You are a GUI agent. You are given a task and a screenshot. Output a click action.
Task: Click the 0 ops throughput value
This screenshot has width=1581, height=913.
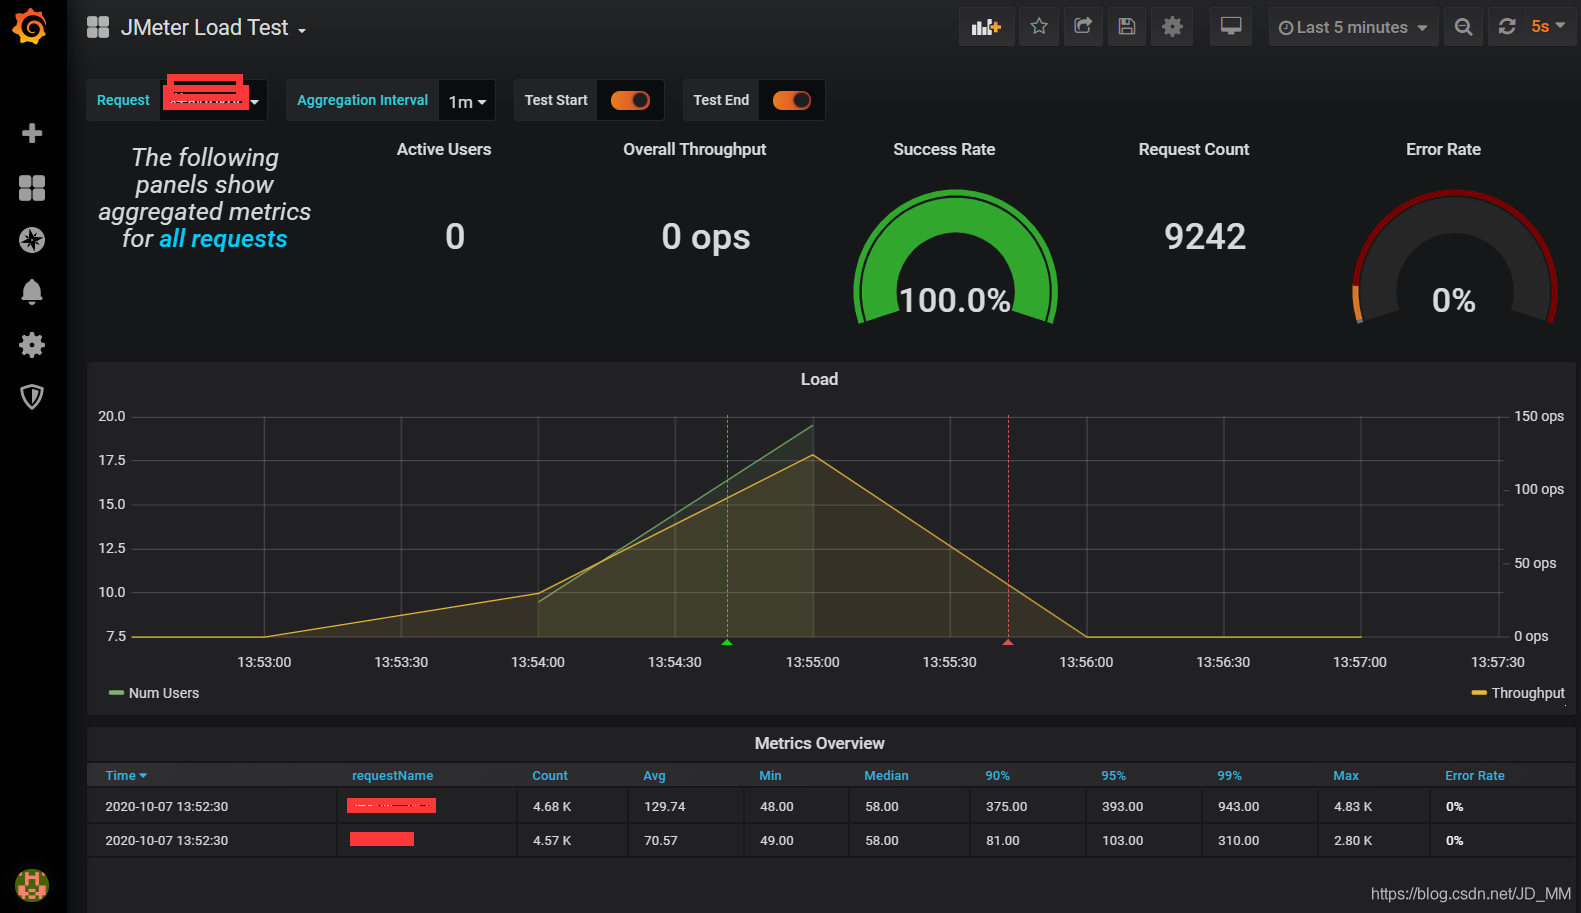click(706, 237)
